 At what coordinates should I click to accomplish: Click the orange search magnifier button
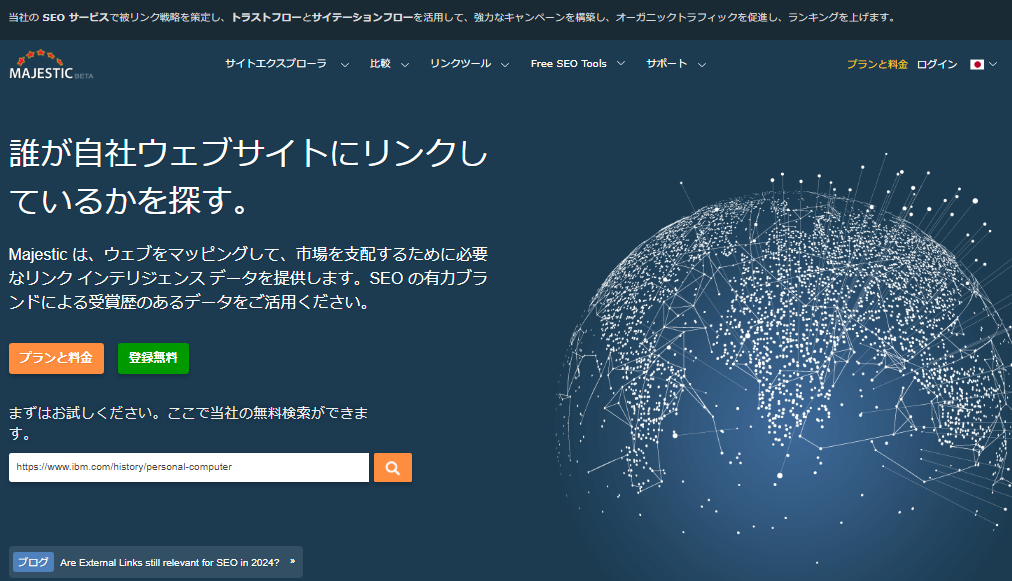pos(392,467)
